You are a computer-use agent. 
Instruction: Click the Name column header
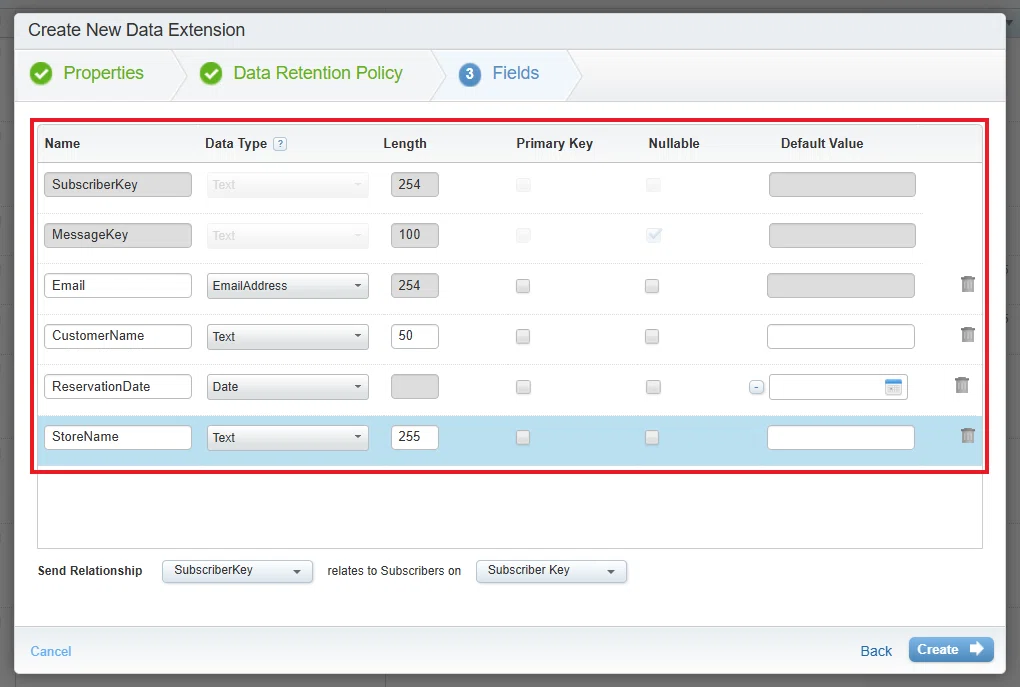62,143
